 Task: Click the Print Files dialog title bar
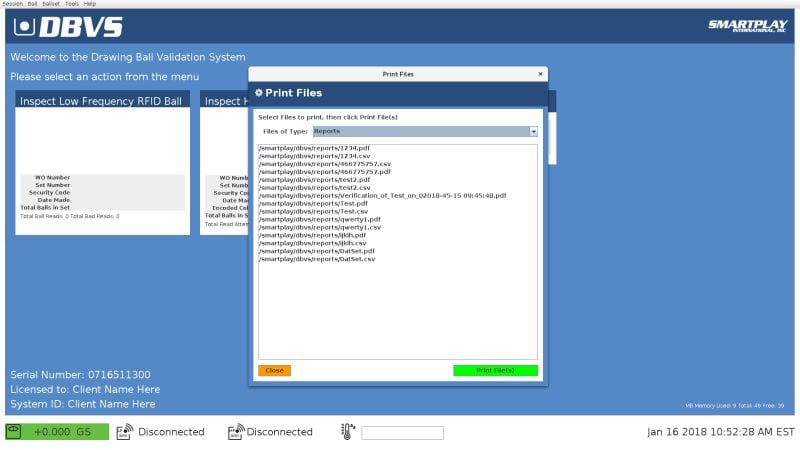pos(398,74)
